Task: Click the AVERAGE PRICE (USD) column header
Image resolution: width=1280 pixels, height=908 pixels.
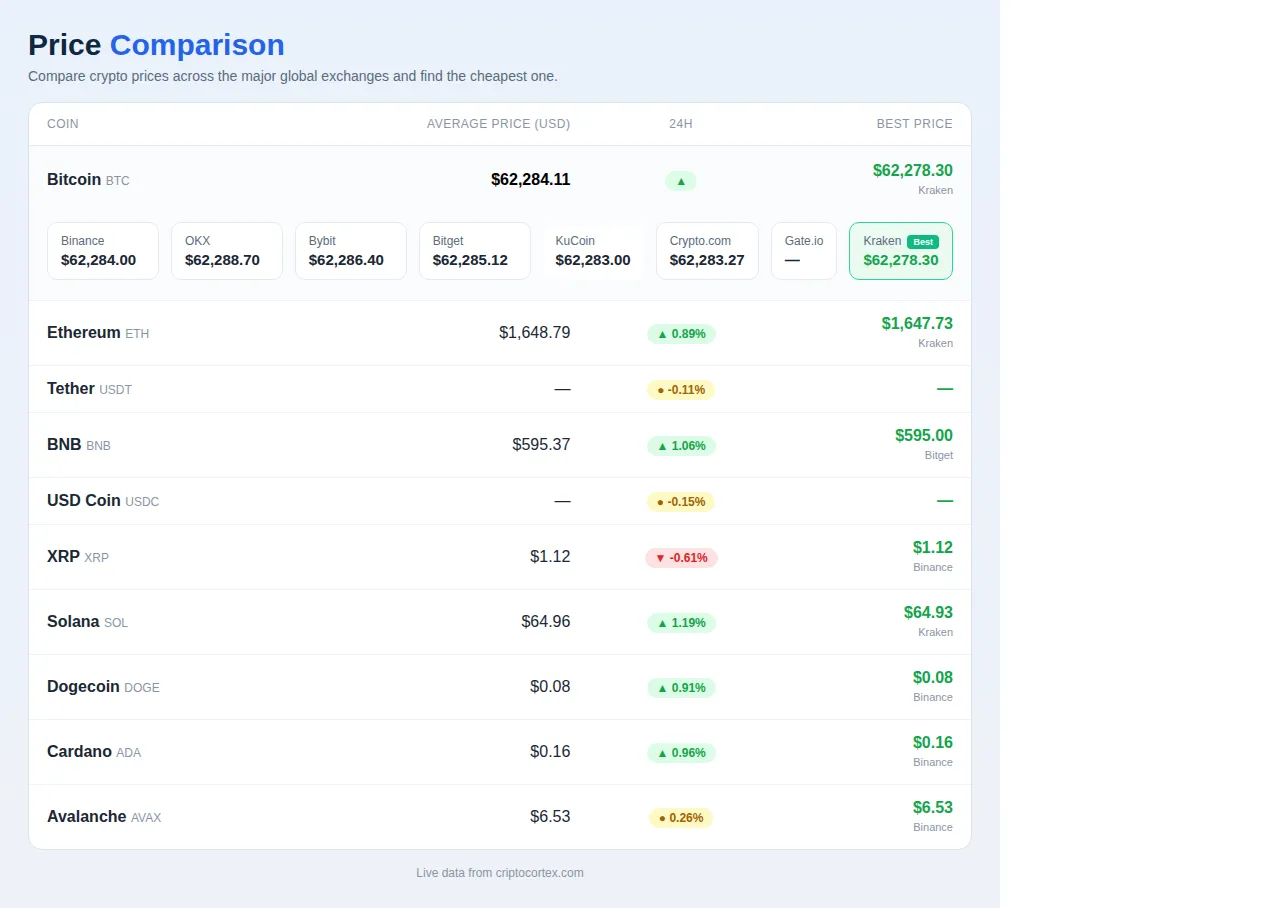Action: click(498, 124)
